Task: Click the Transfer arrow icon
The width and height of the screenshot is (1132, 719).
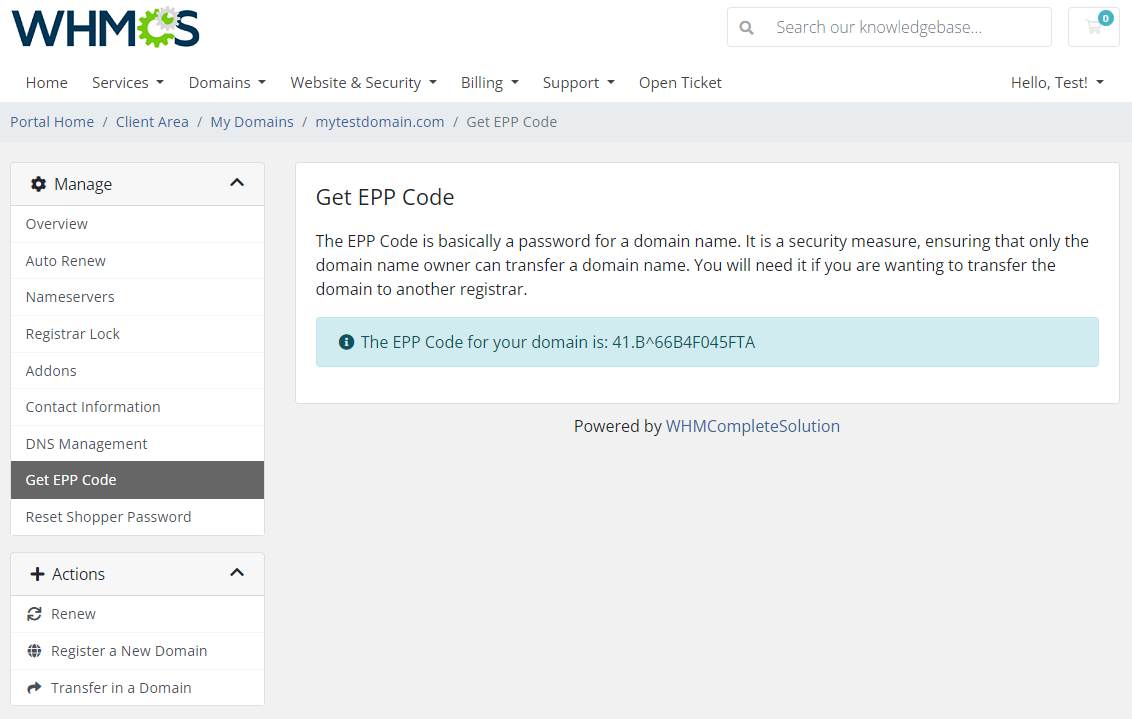Action: (x=35, y=688)
